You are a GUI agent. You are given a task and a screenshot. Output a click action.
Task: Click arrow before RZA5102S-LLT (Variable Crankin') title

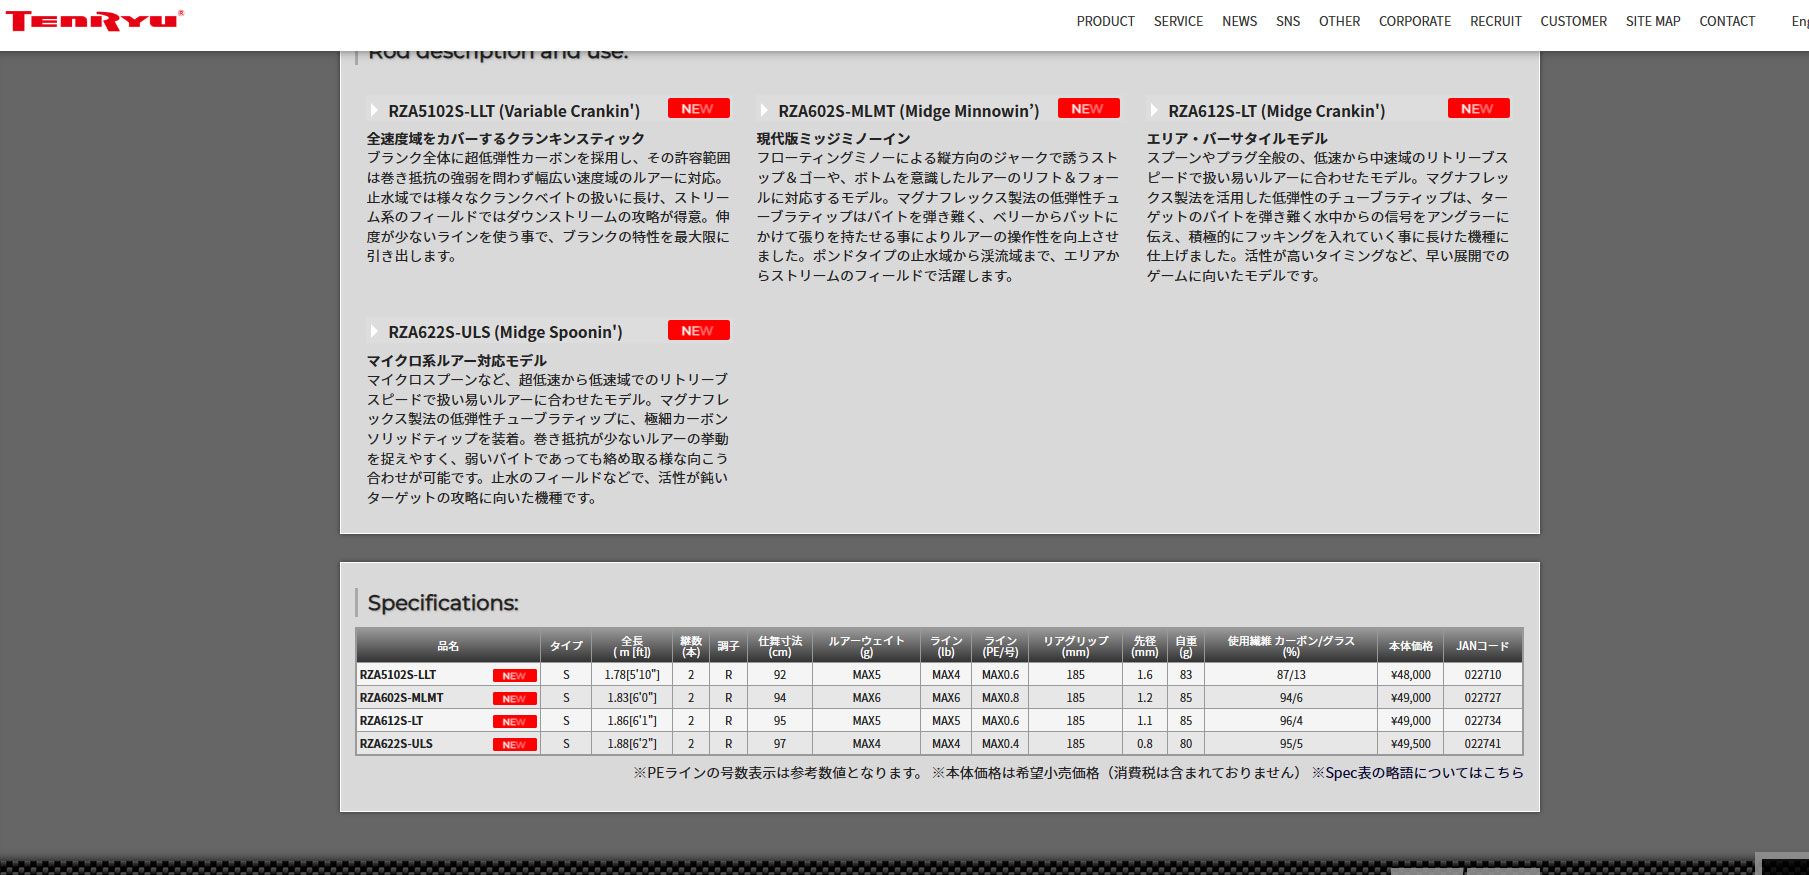coord(374,111)
